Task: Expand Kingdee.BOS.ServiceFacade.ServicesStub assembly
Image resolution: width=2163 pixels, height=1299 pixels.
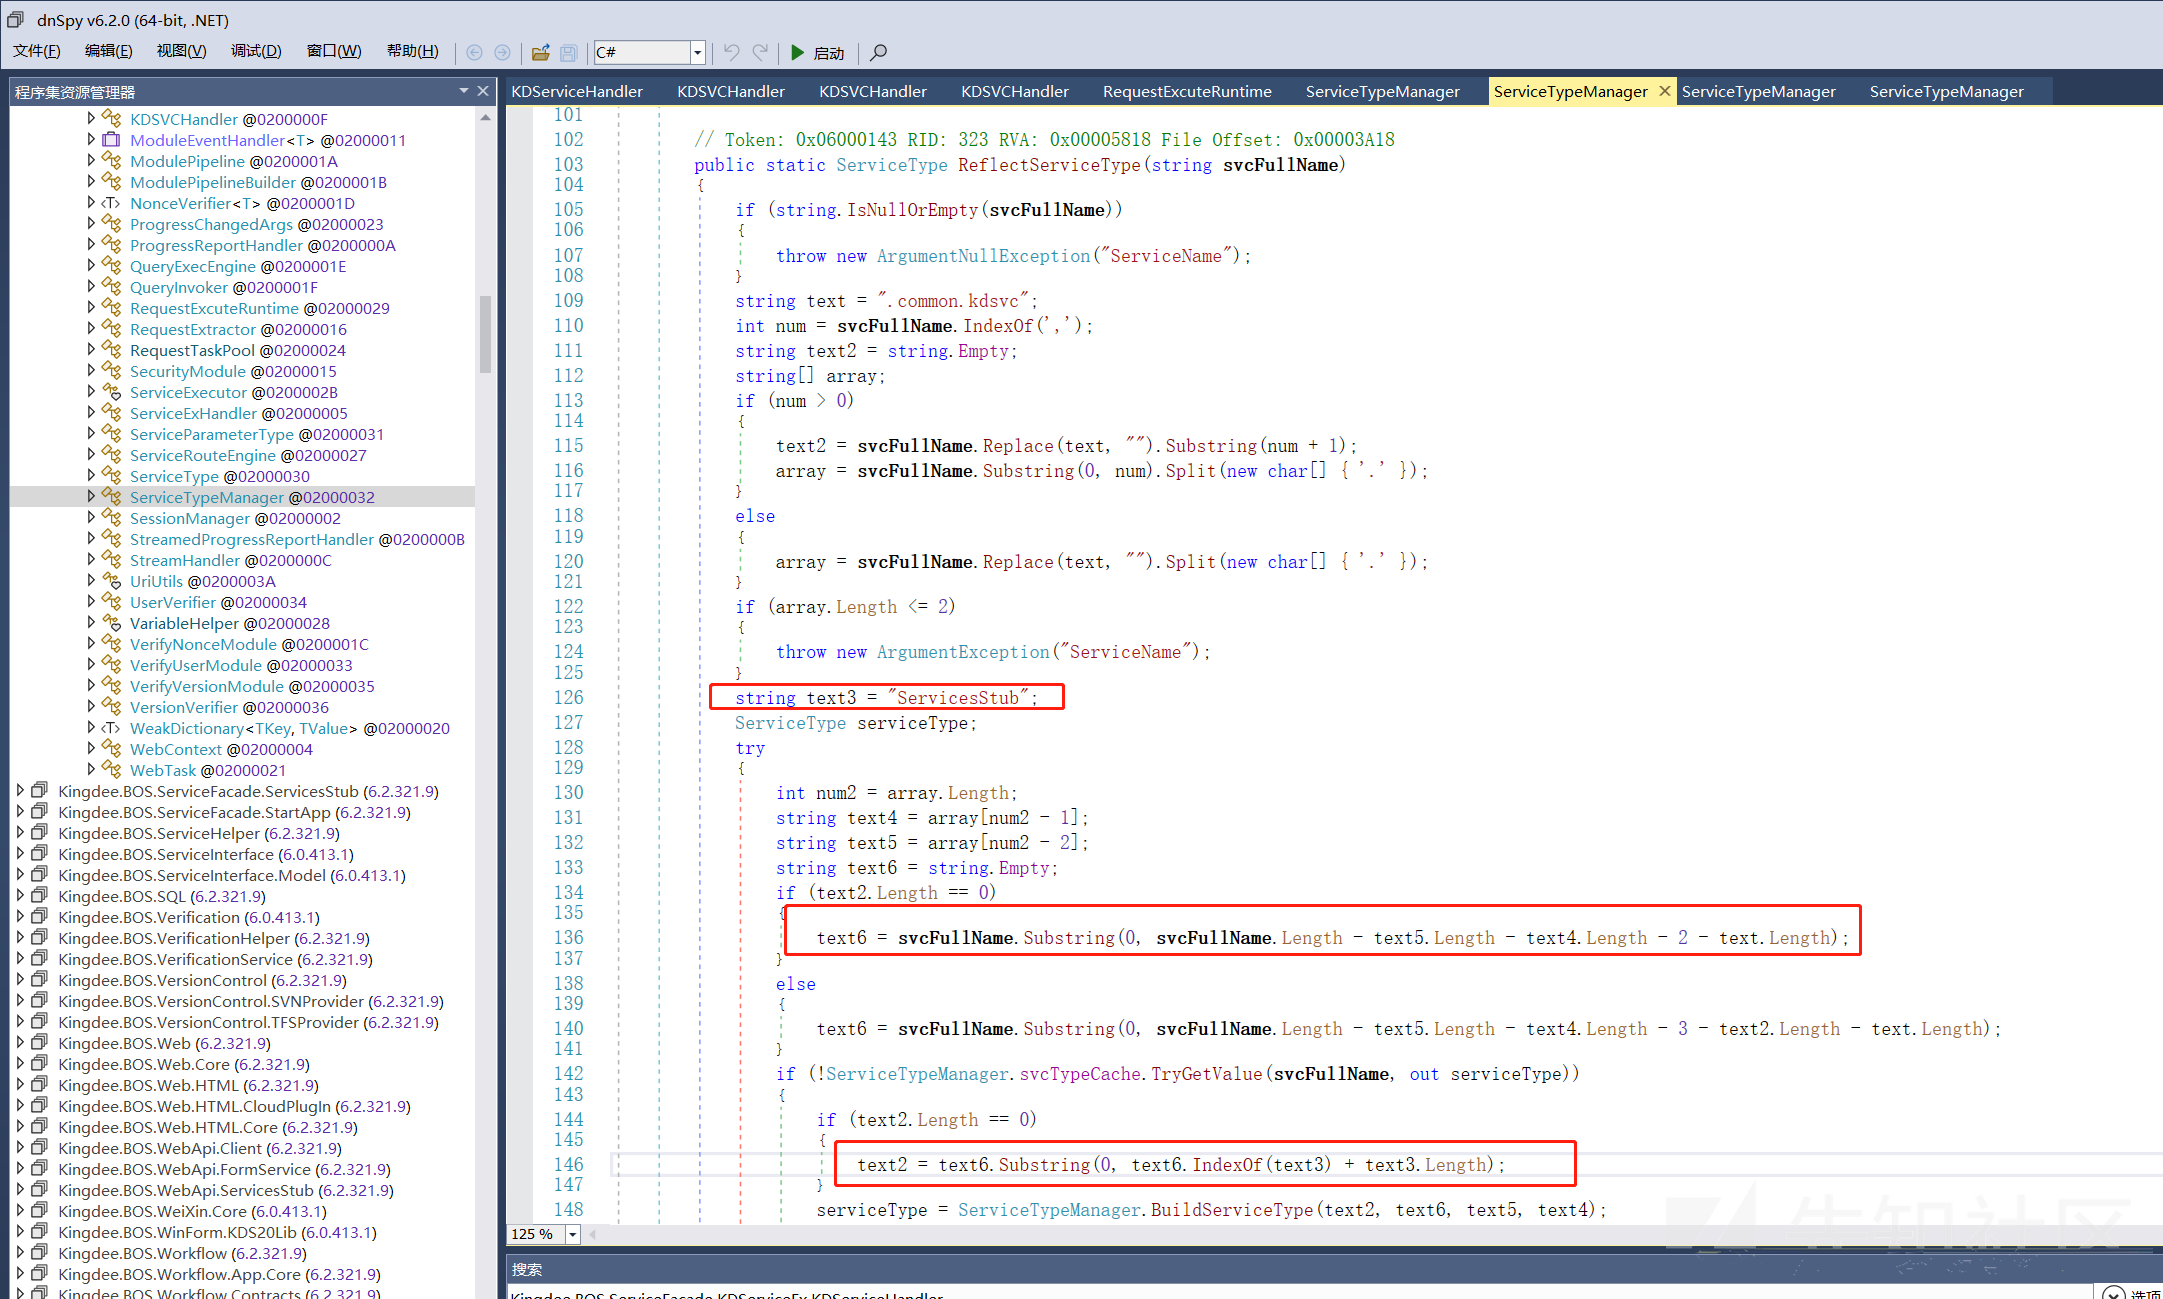Action: (x=20, y=790)
